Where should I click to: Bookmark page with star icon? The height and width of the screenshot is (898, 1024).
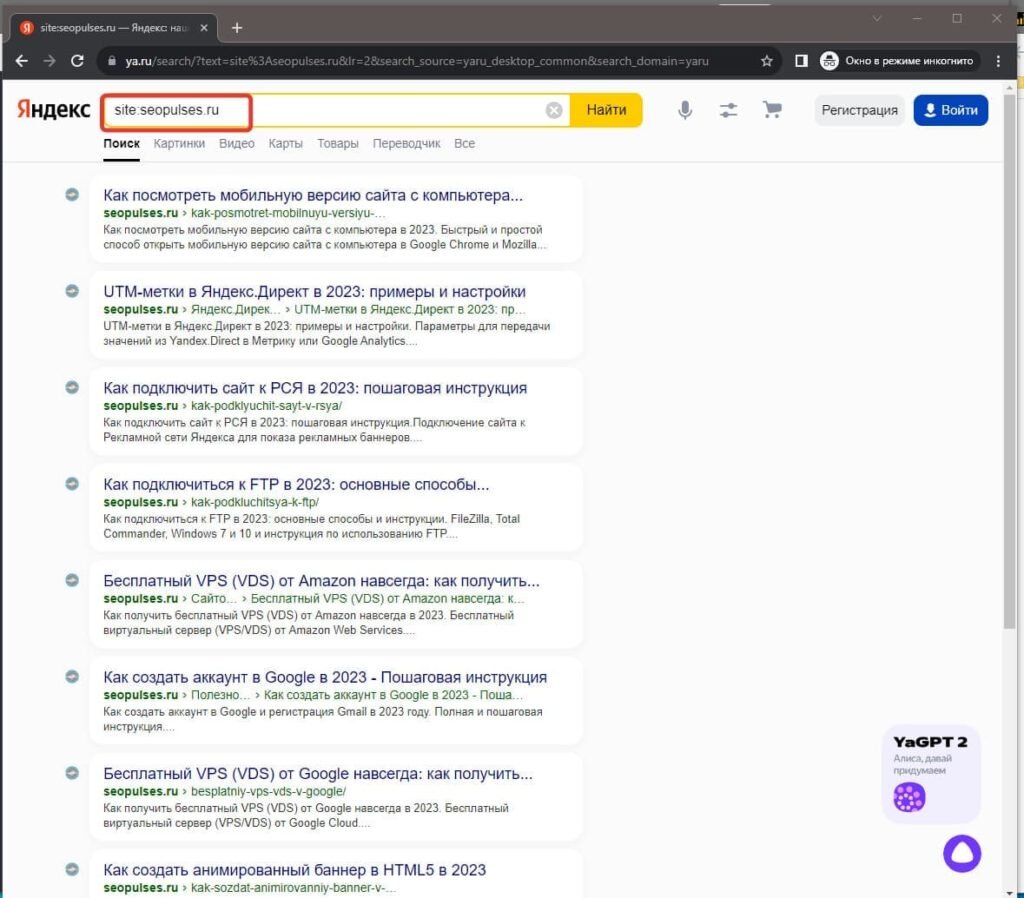(x=767, y=61)
